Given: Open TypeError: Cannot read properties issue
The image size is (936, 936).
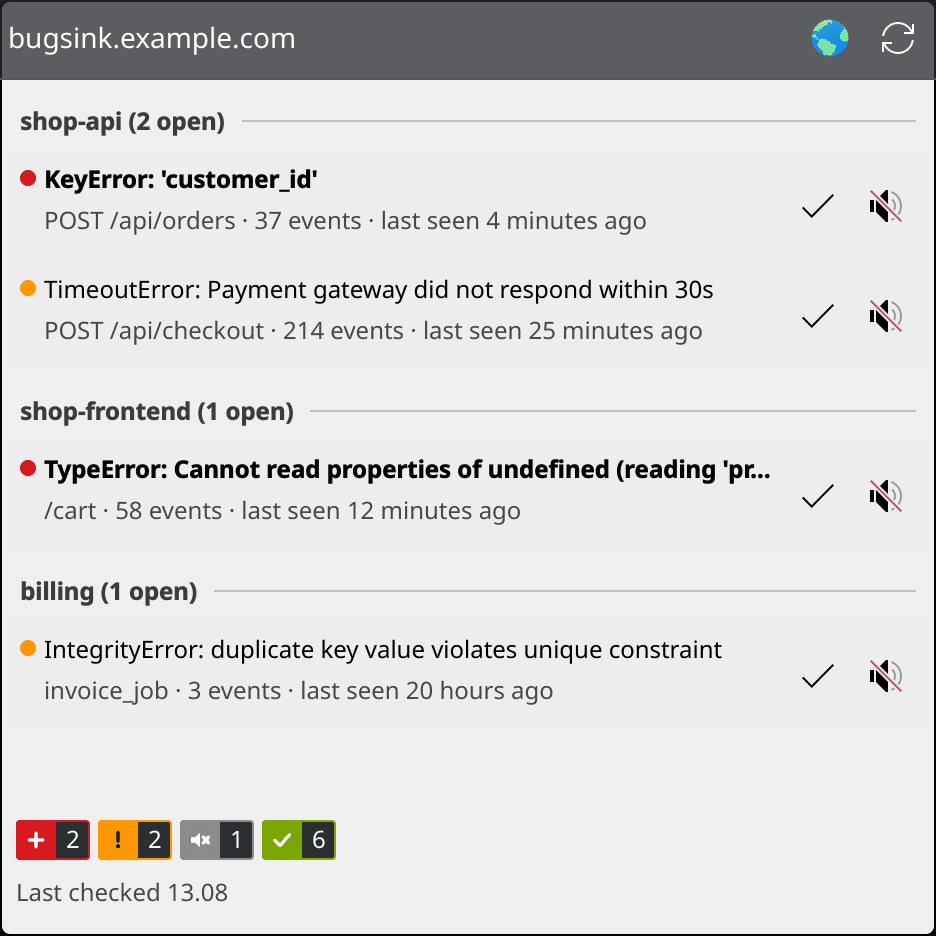Looking at the screenshot, I should (407, 470).
